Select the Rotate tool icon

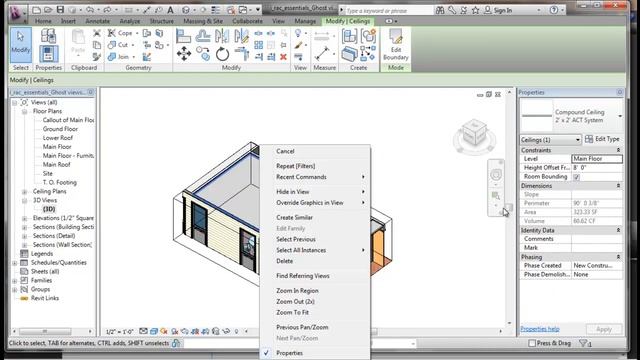coord(222,54)
